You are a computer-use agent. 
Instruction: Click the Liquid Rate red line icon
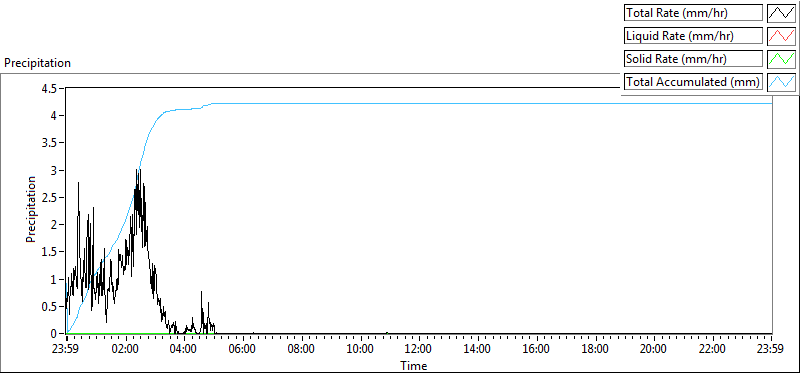point(781,36)
